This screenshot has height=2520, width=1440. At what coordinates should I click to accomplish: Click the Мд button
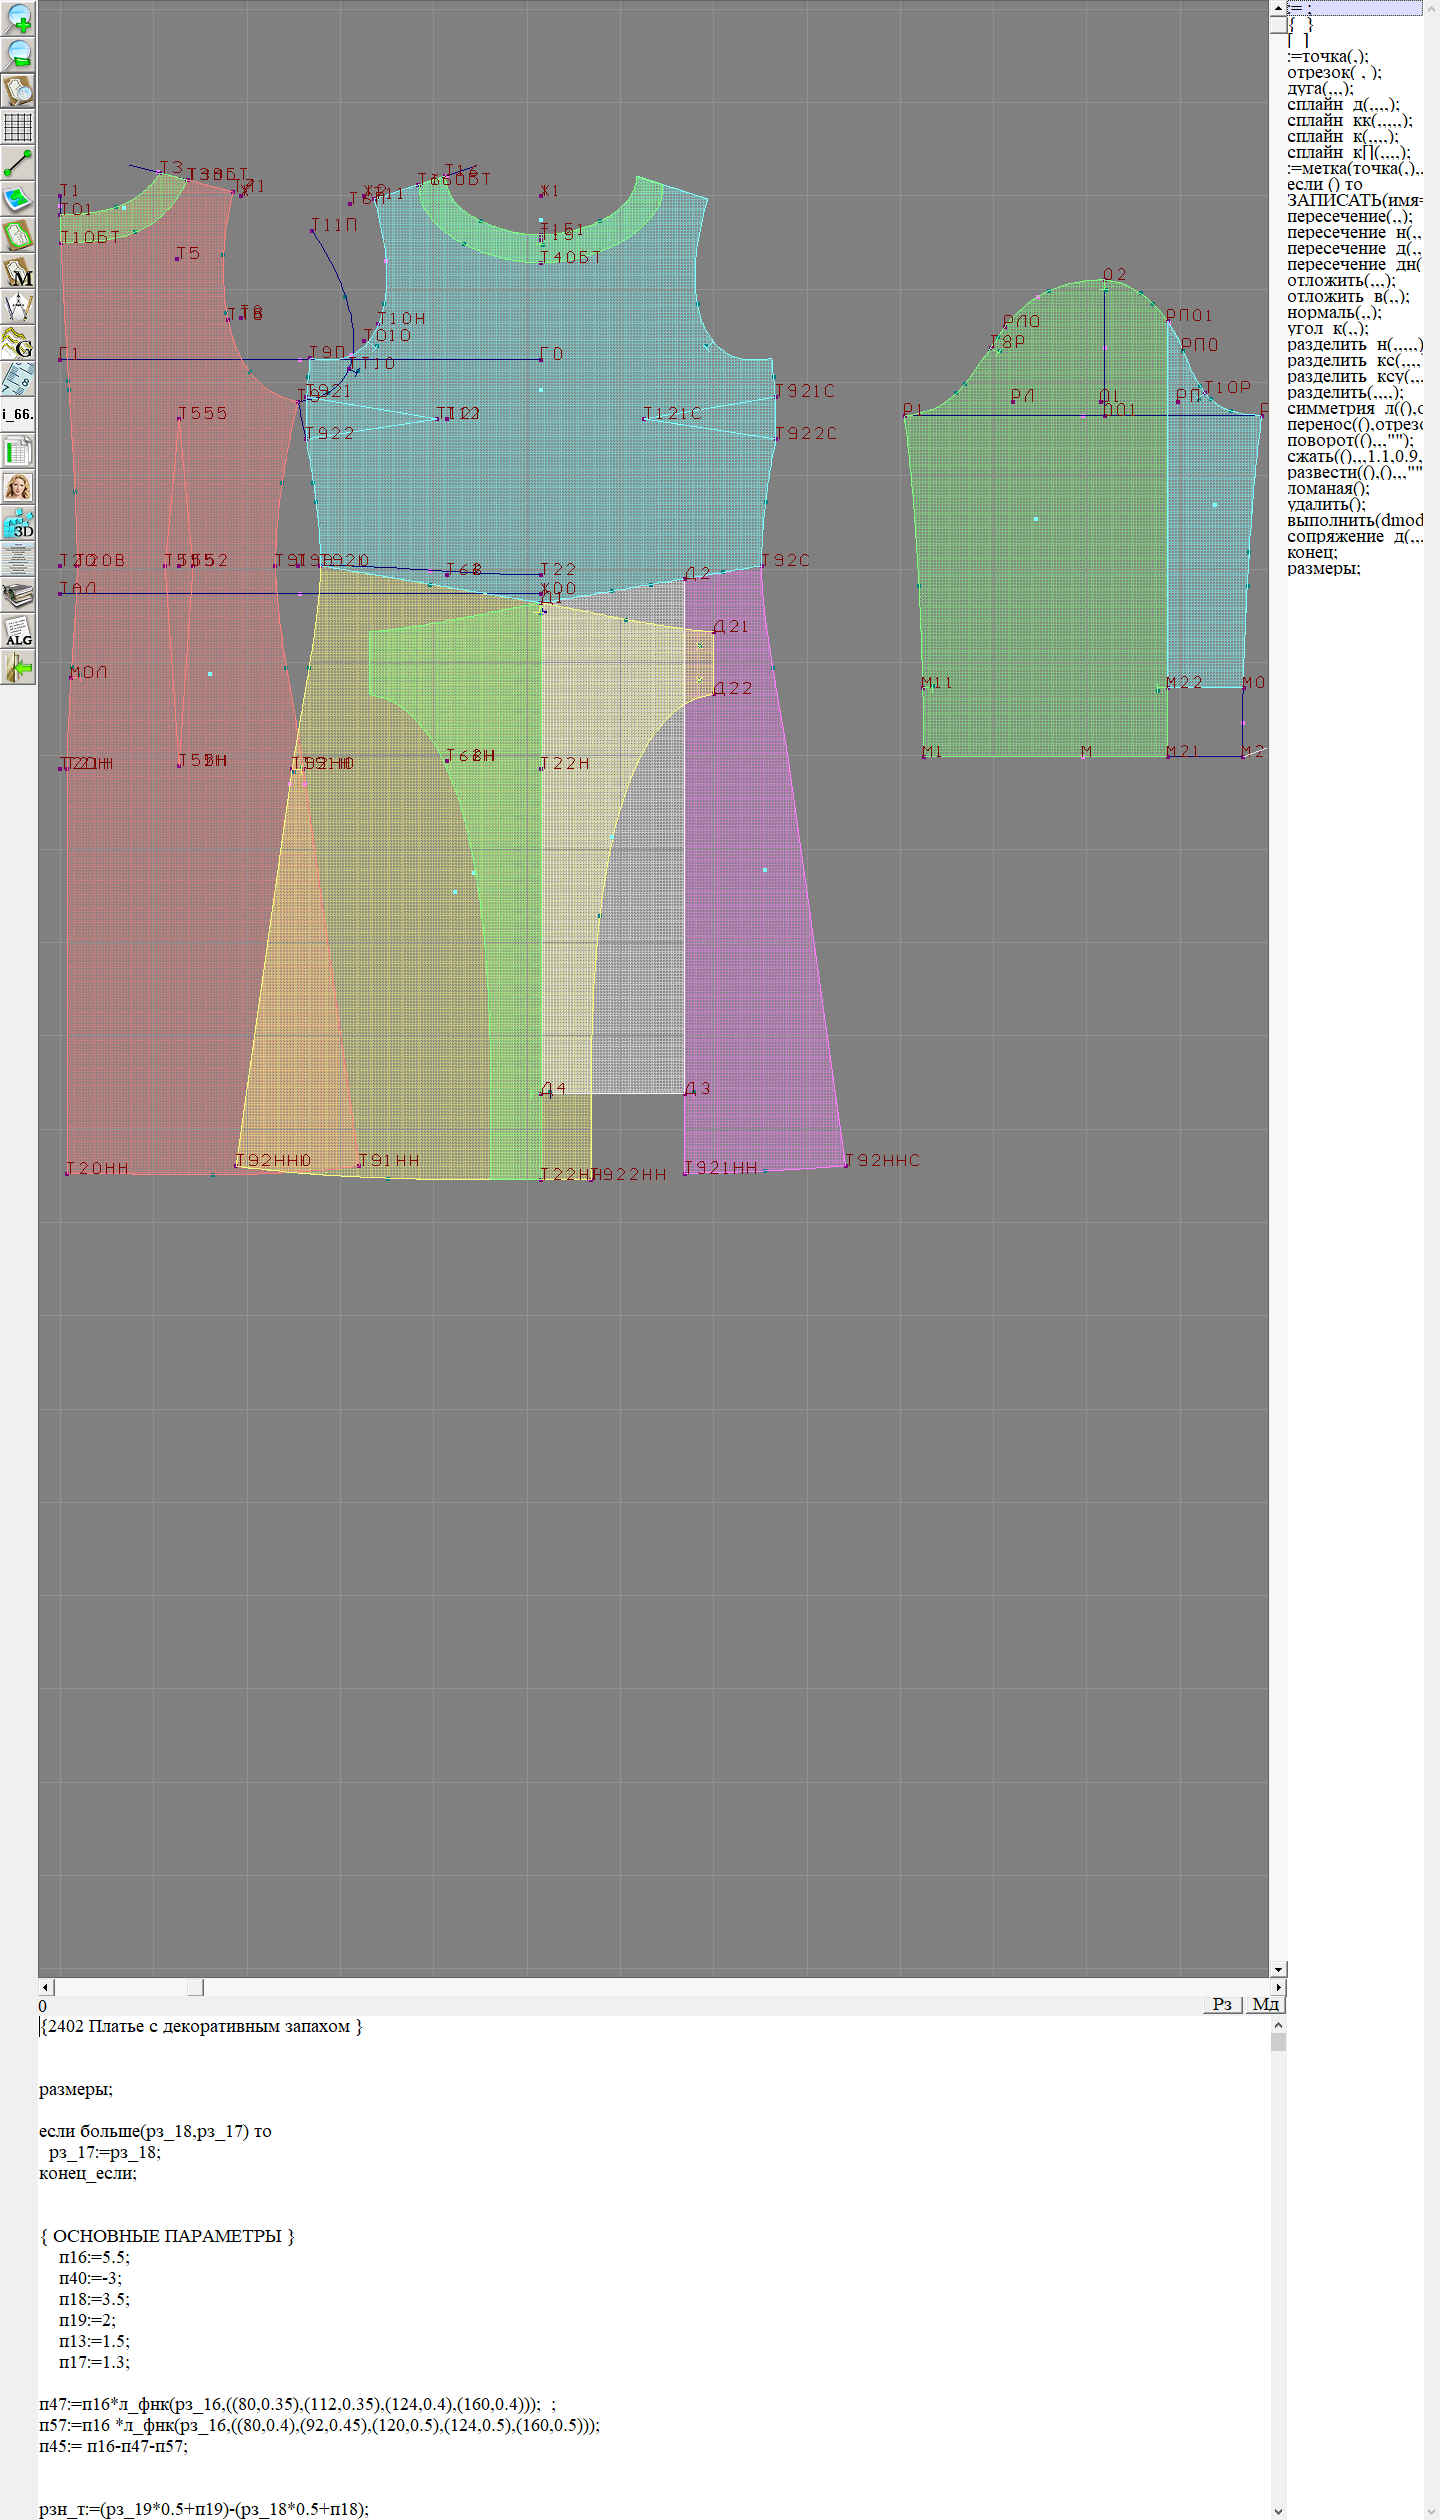click(x=1265, y=2004)
